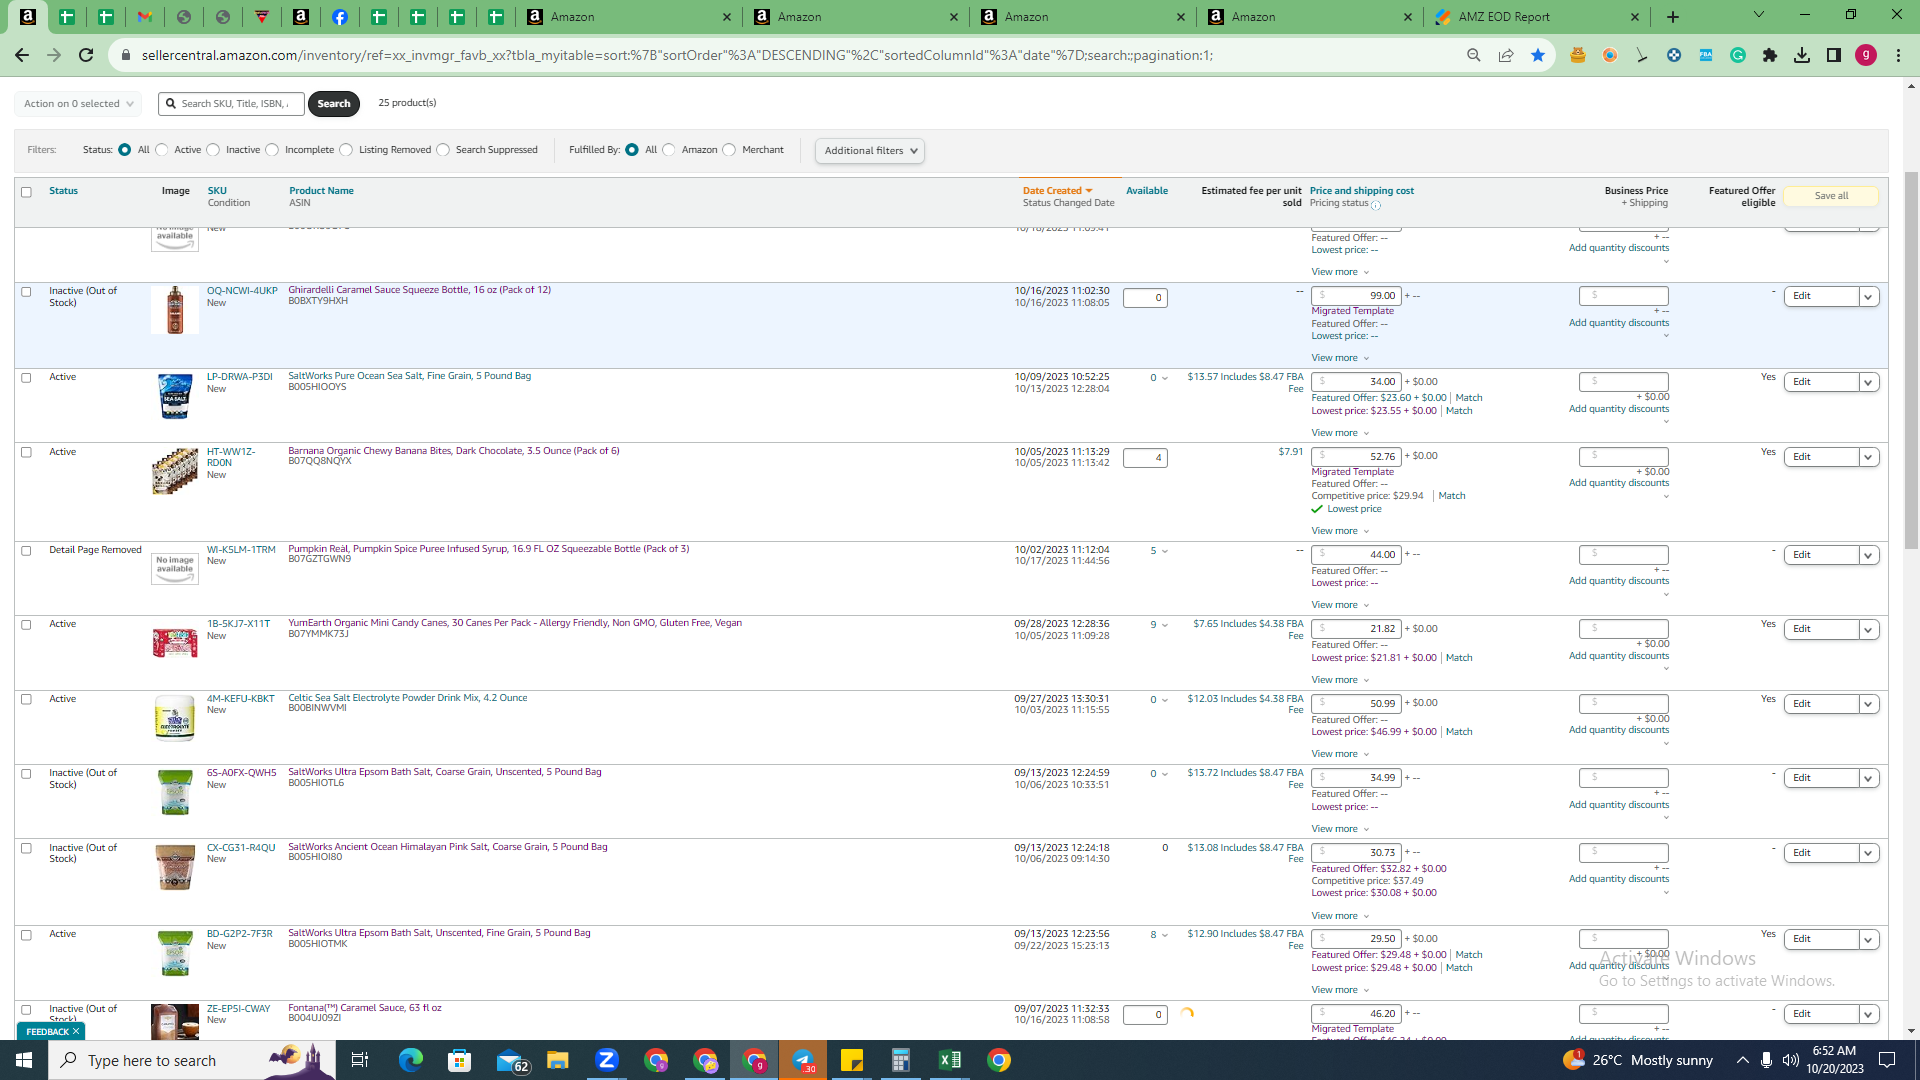
Task: Open the Action on 0 selected dropdown
Action: (78, 104)
